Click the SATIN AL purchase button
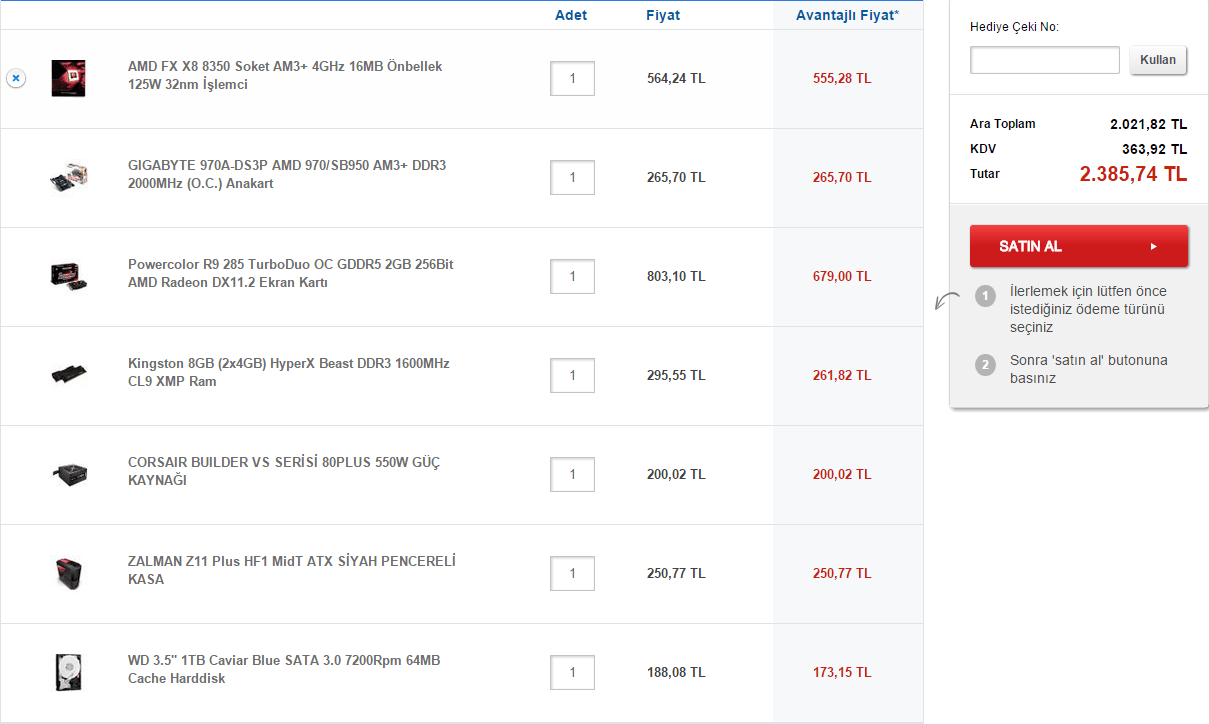1209x724 pixels. [x=1078, y=246]
